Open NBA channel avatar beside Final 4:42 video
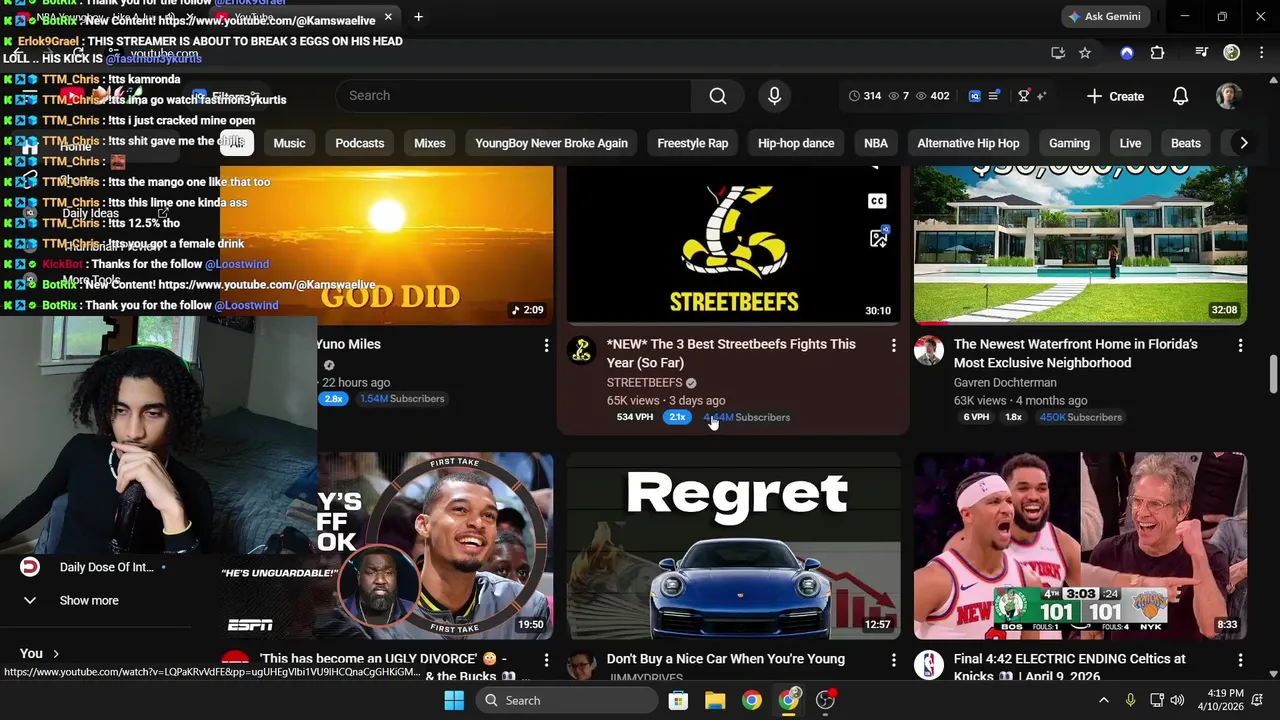The width and height of the screenshot is (1280, 720). pyautogui.click(x=929, y=665)
